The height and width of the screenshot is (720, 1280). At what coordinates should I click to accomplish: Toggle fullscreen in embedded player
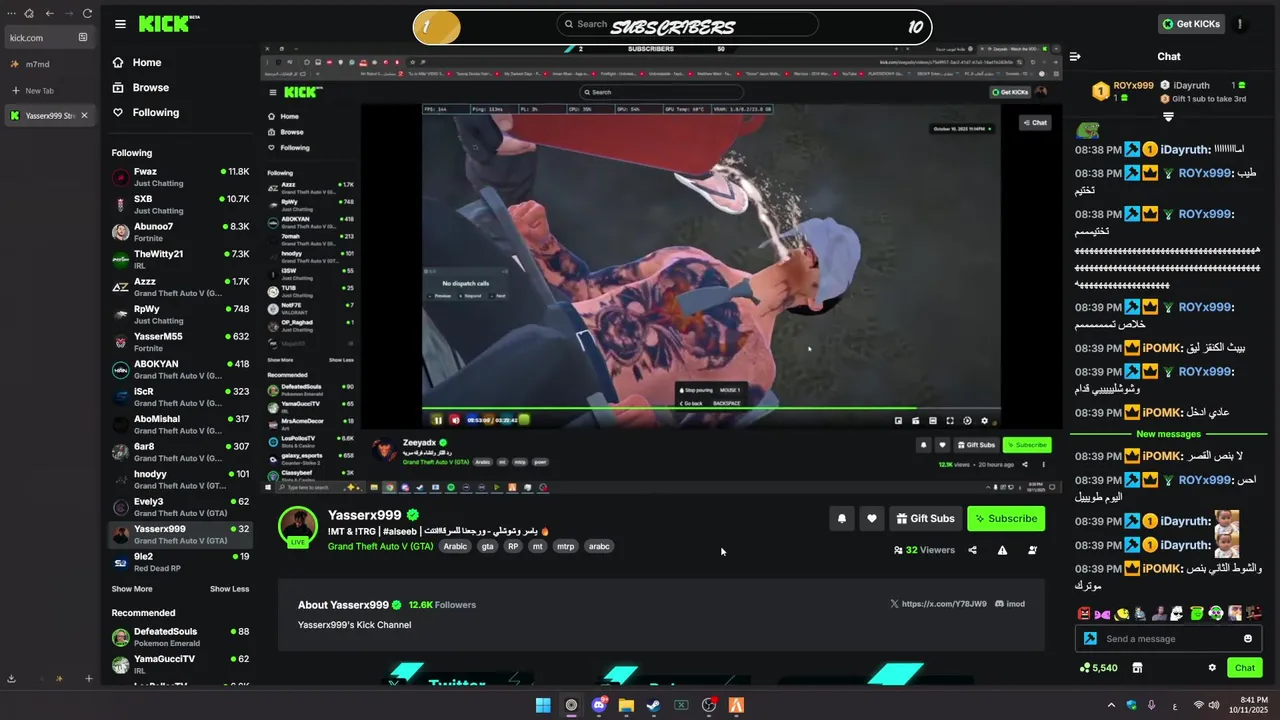click(x=950, y=421)
